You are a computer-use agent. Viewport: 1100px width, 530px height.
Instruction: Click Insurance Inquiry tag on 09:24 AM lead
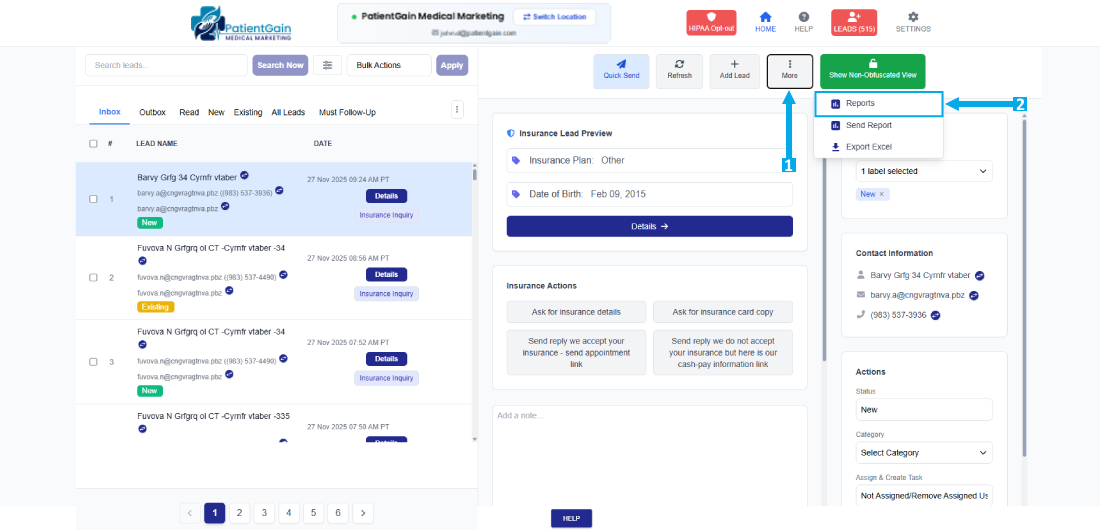tap(387, 216)
